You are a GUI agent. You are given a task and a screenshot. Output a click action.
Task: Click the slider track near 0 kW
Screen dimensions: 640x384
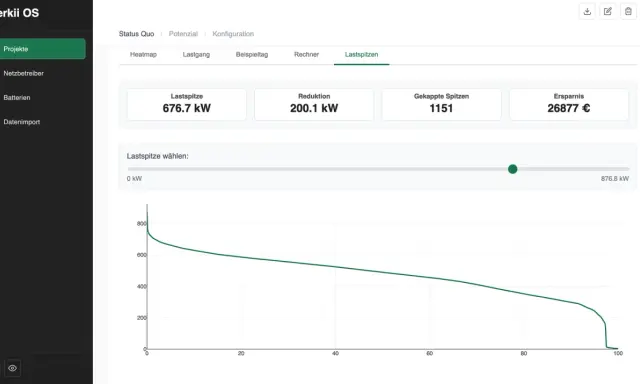131,169
